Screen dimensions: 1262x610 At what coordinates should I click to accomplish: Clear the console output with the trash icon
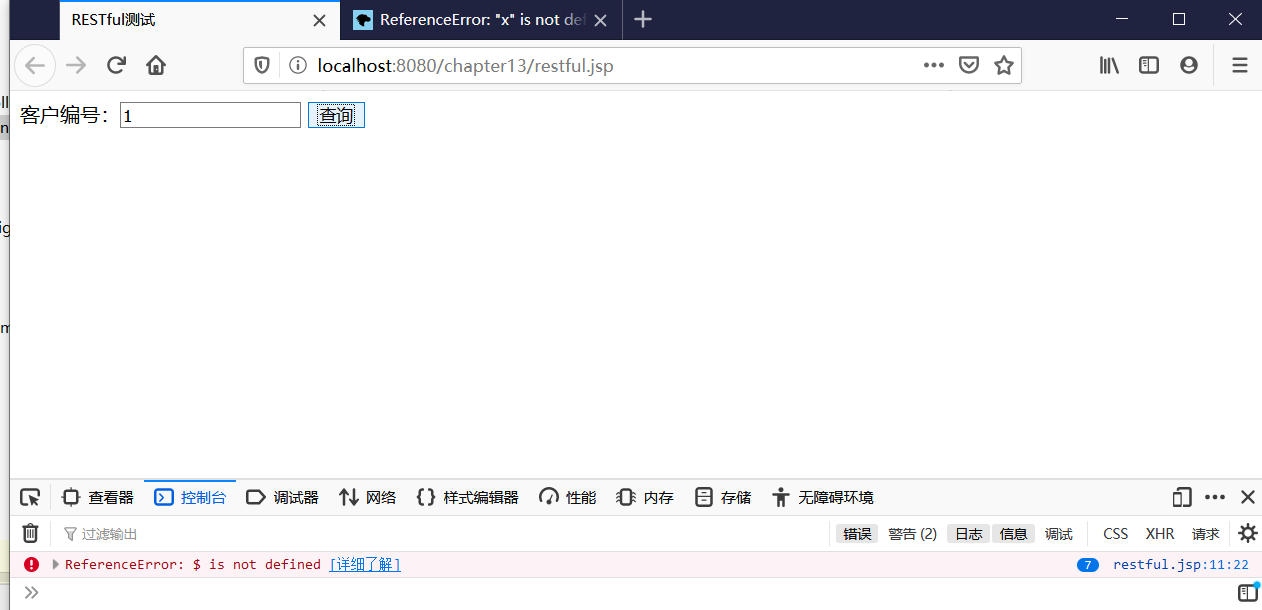tap(29, 533)
